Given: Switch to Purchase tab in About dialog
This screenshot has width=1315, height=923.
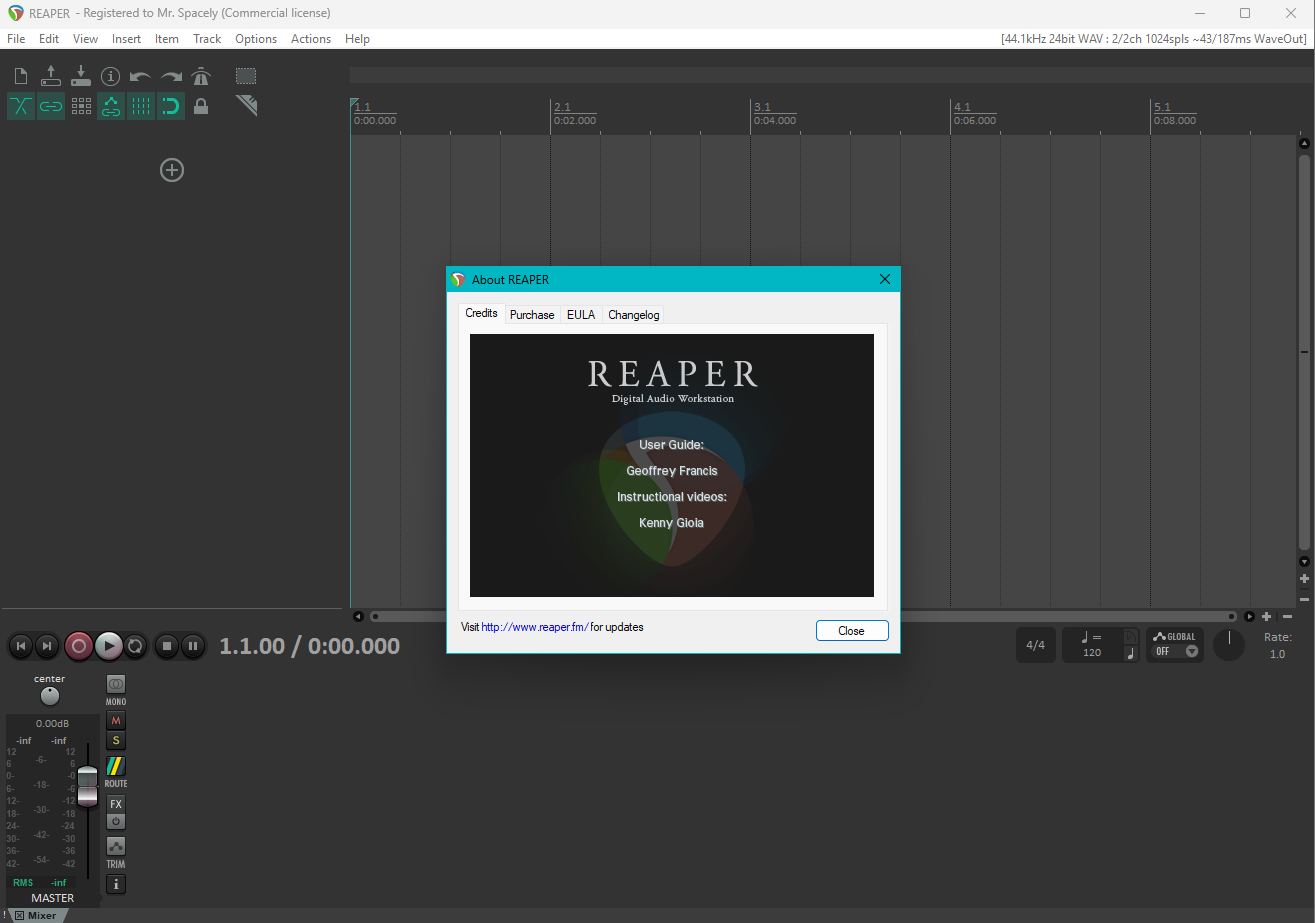Looking at the screenshot, I should click(x=532, y=315).
